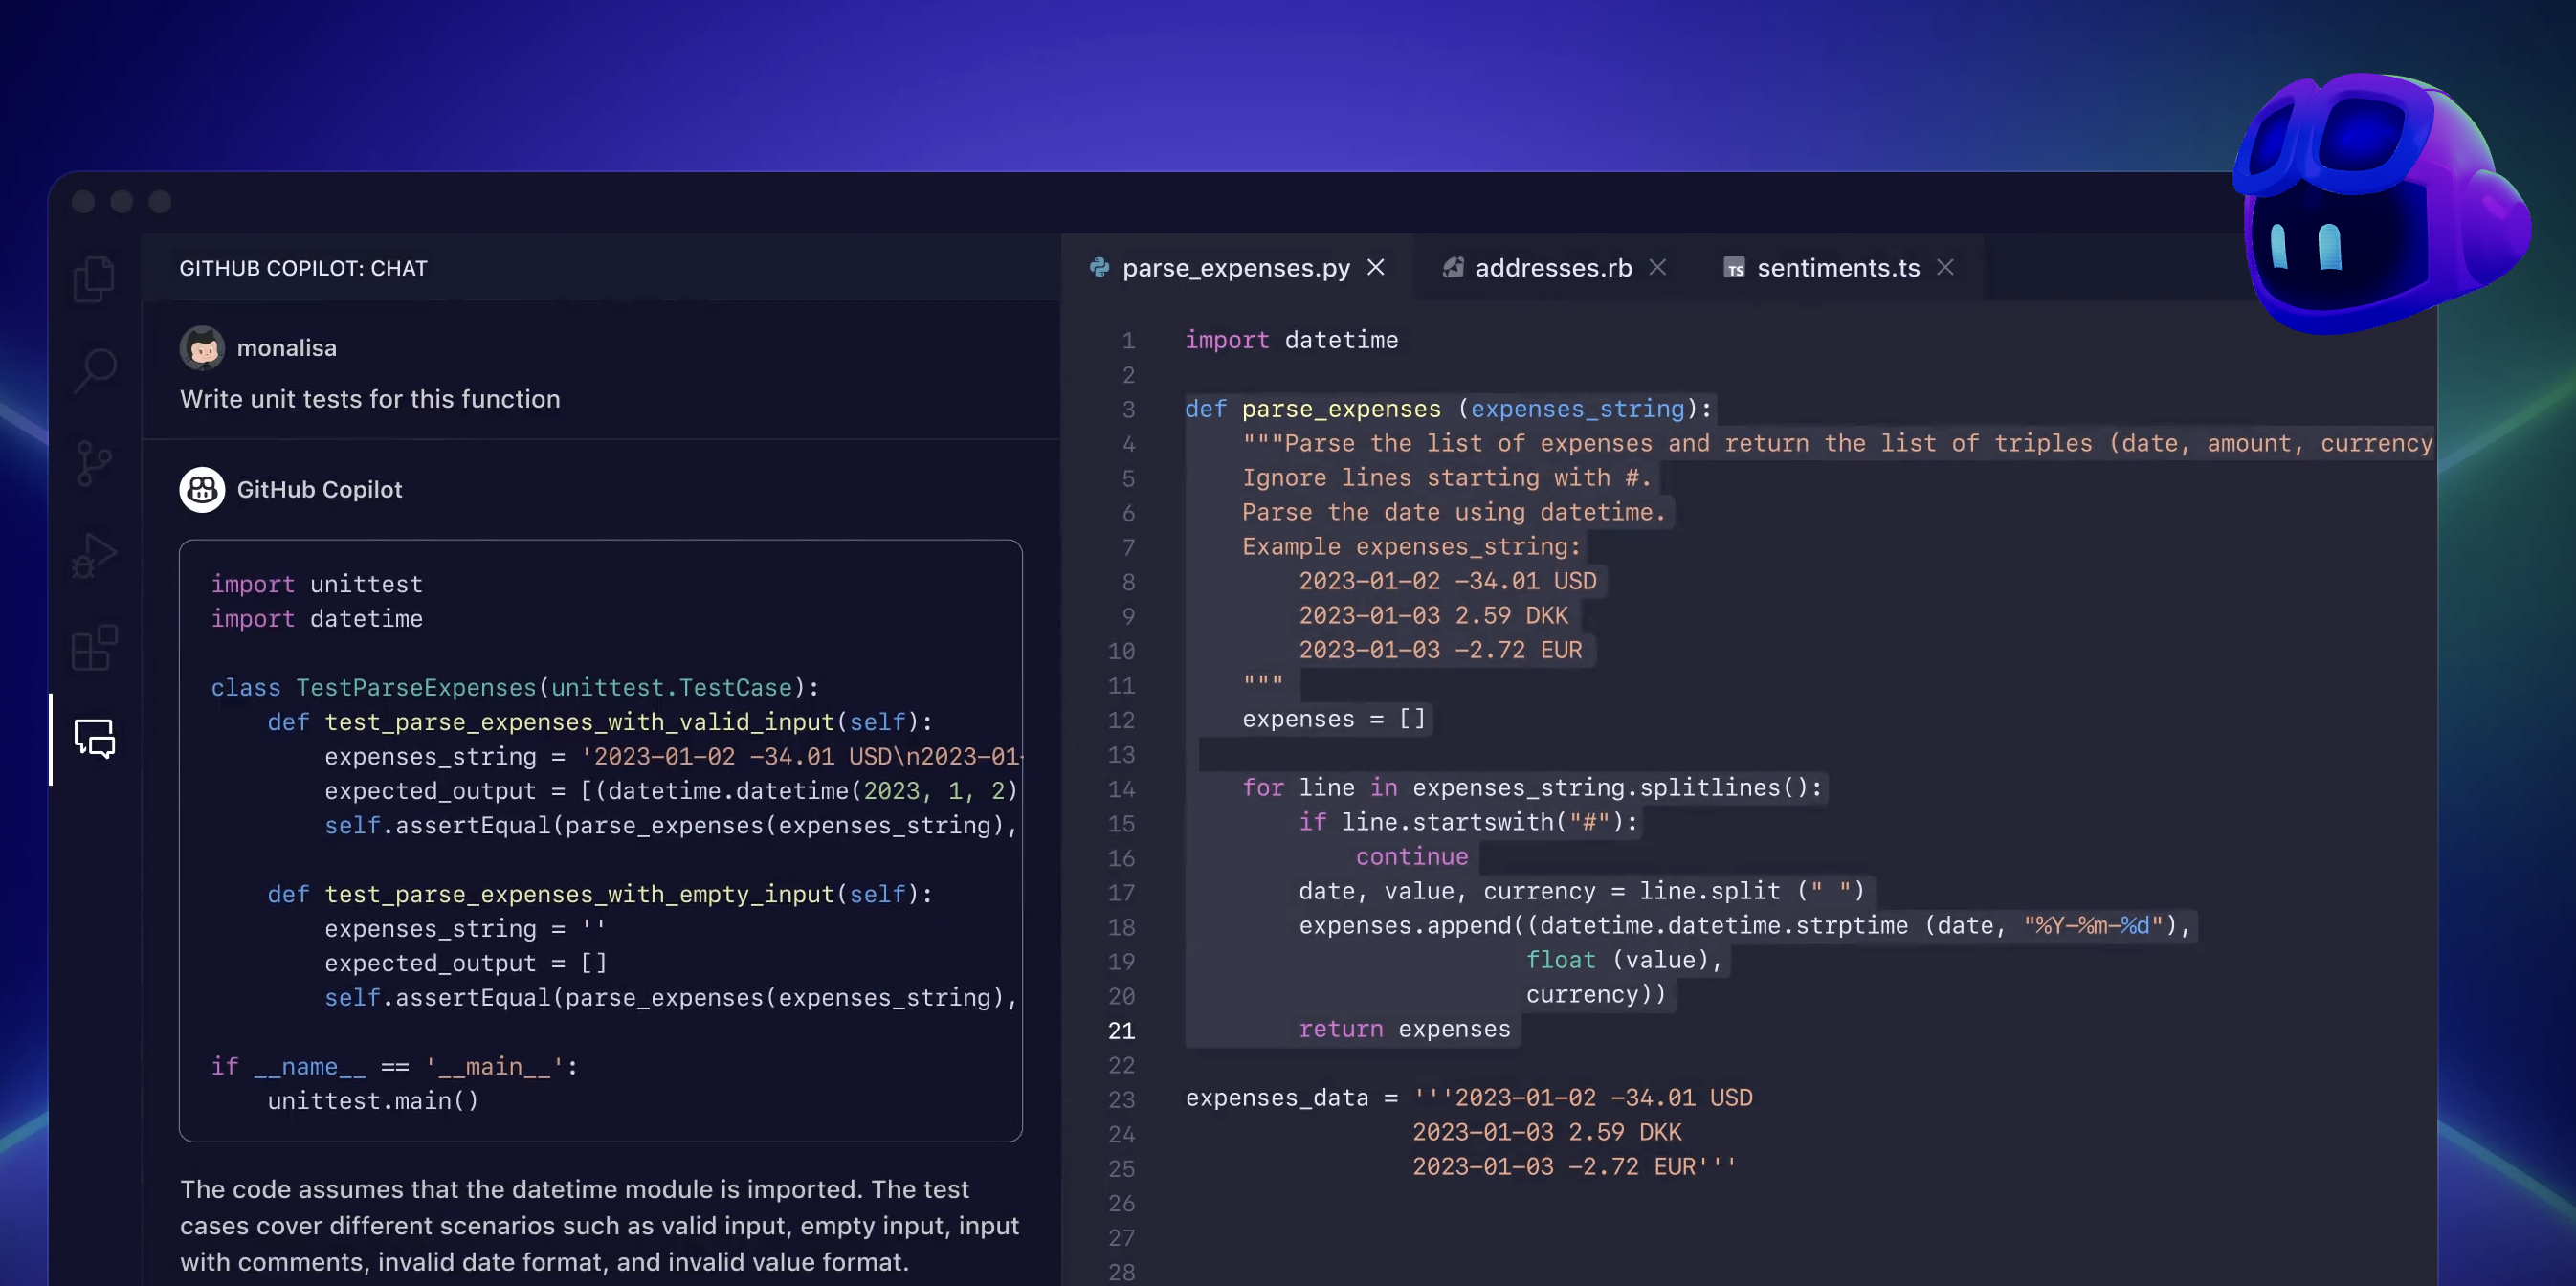Screen dimensions: 2576x1286
Task: Click the 'Write unit tests for this function' message
Action: click(x=370, y=399)
